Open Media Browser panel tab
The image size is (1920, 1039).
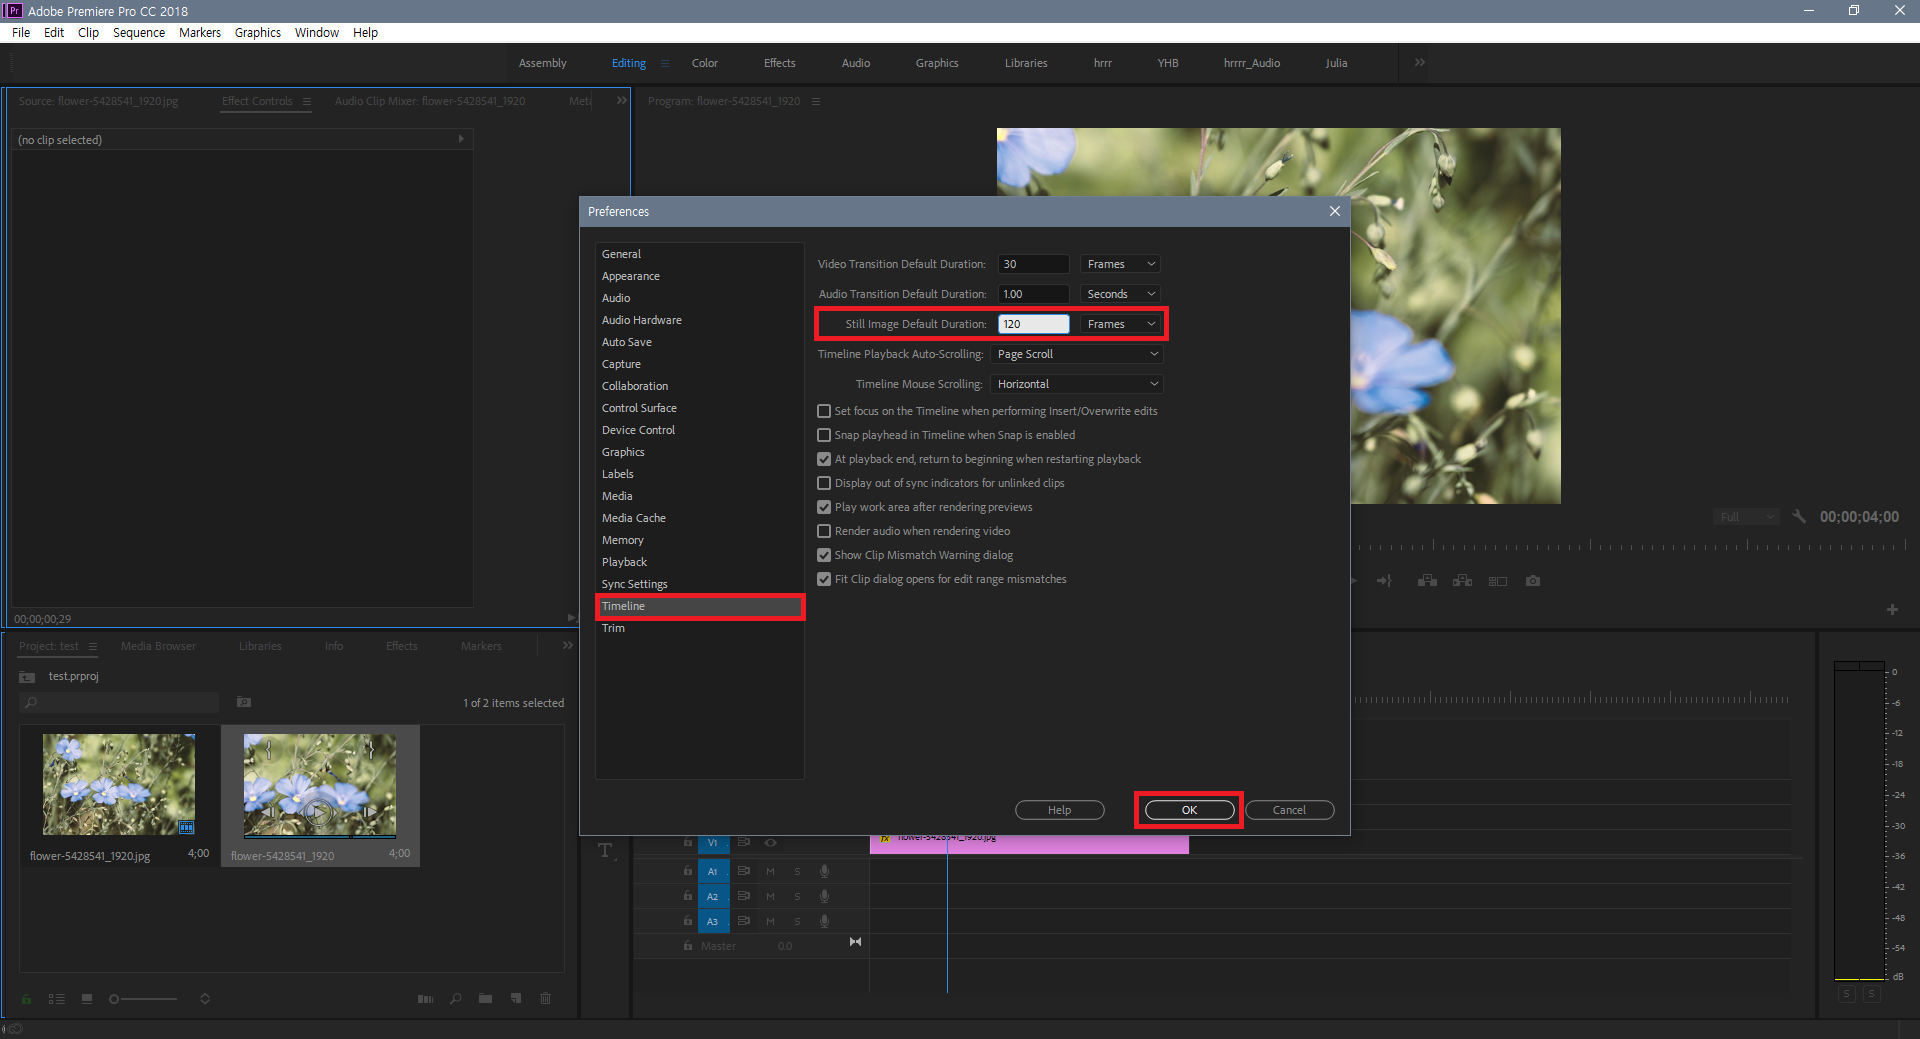158,646
